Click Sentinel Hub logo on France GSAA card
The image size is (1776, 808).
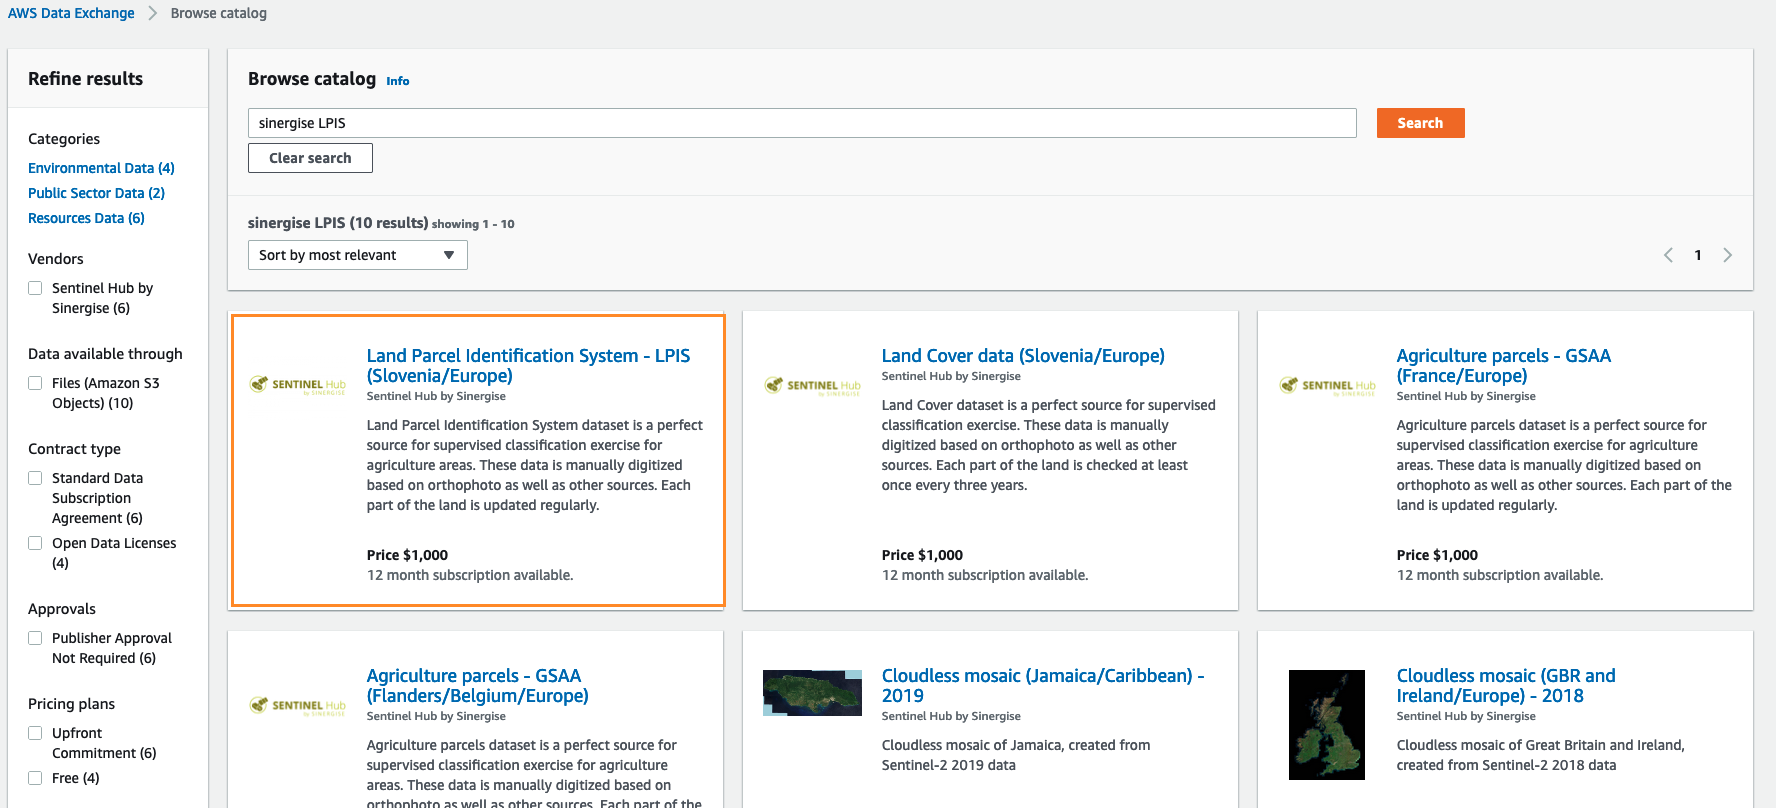1327,386
